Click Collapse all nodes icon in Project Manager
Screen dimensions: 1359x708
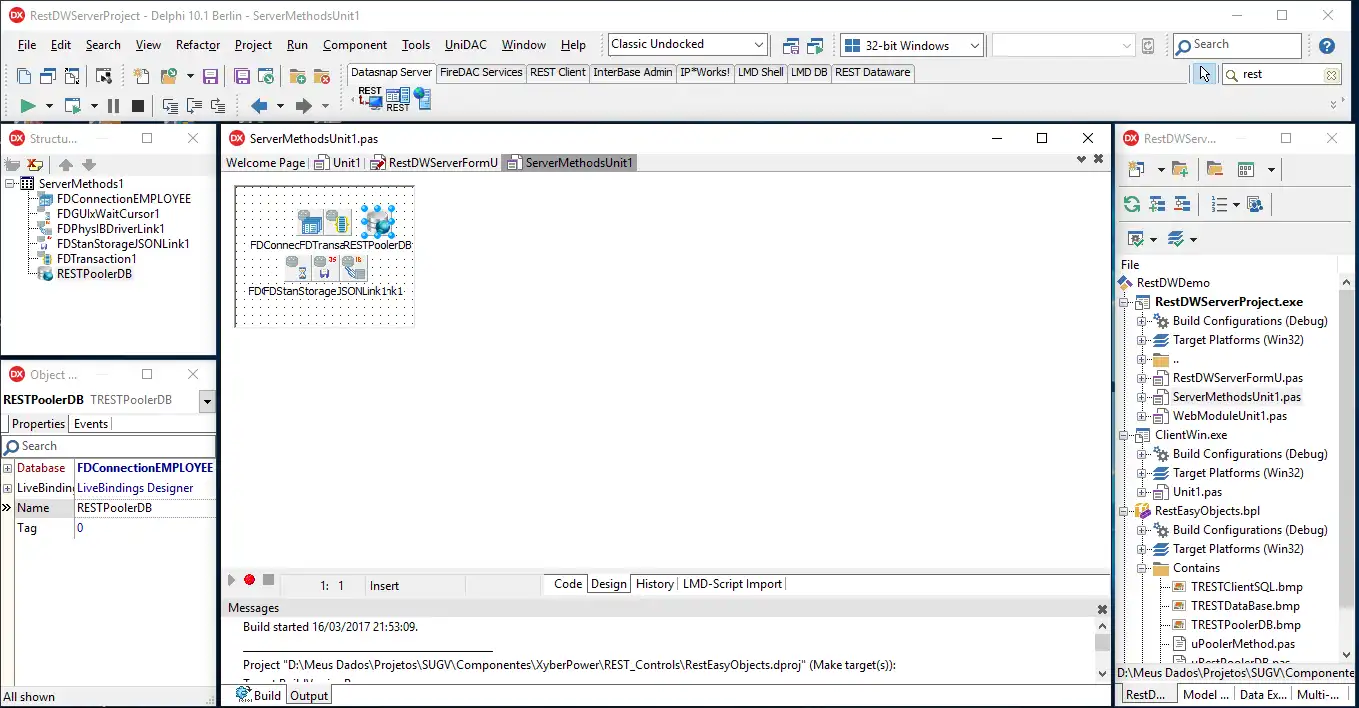pos(1182,204)
